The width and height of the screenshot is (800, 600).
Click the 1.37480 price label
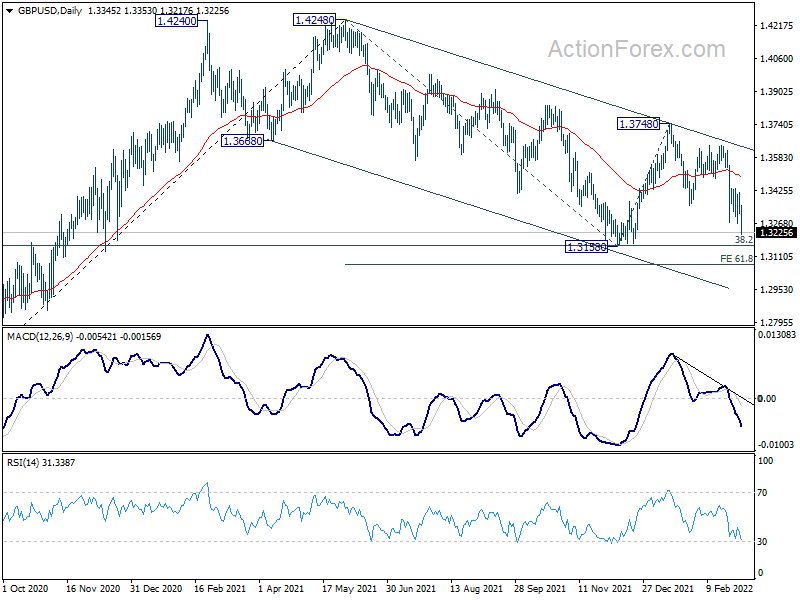click(x=638, y=123)
